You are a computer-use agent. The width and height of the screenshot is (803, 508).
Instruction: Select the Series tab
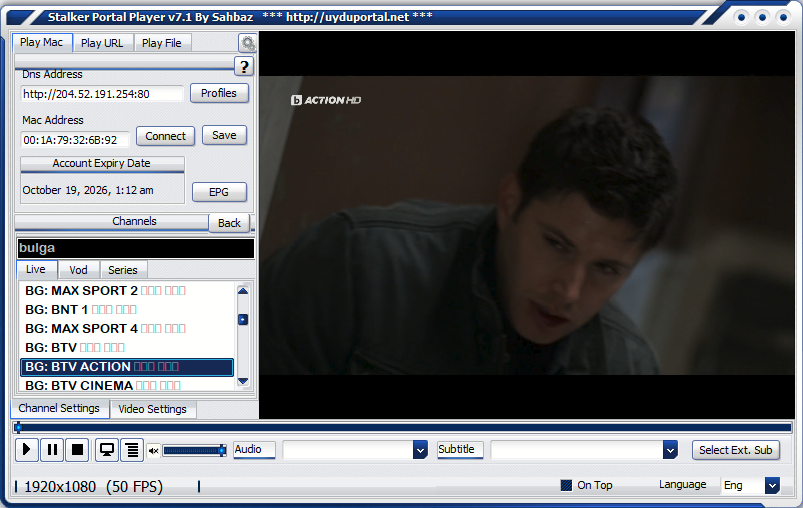point(123,270)
